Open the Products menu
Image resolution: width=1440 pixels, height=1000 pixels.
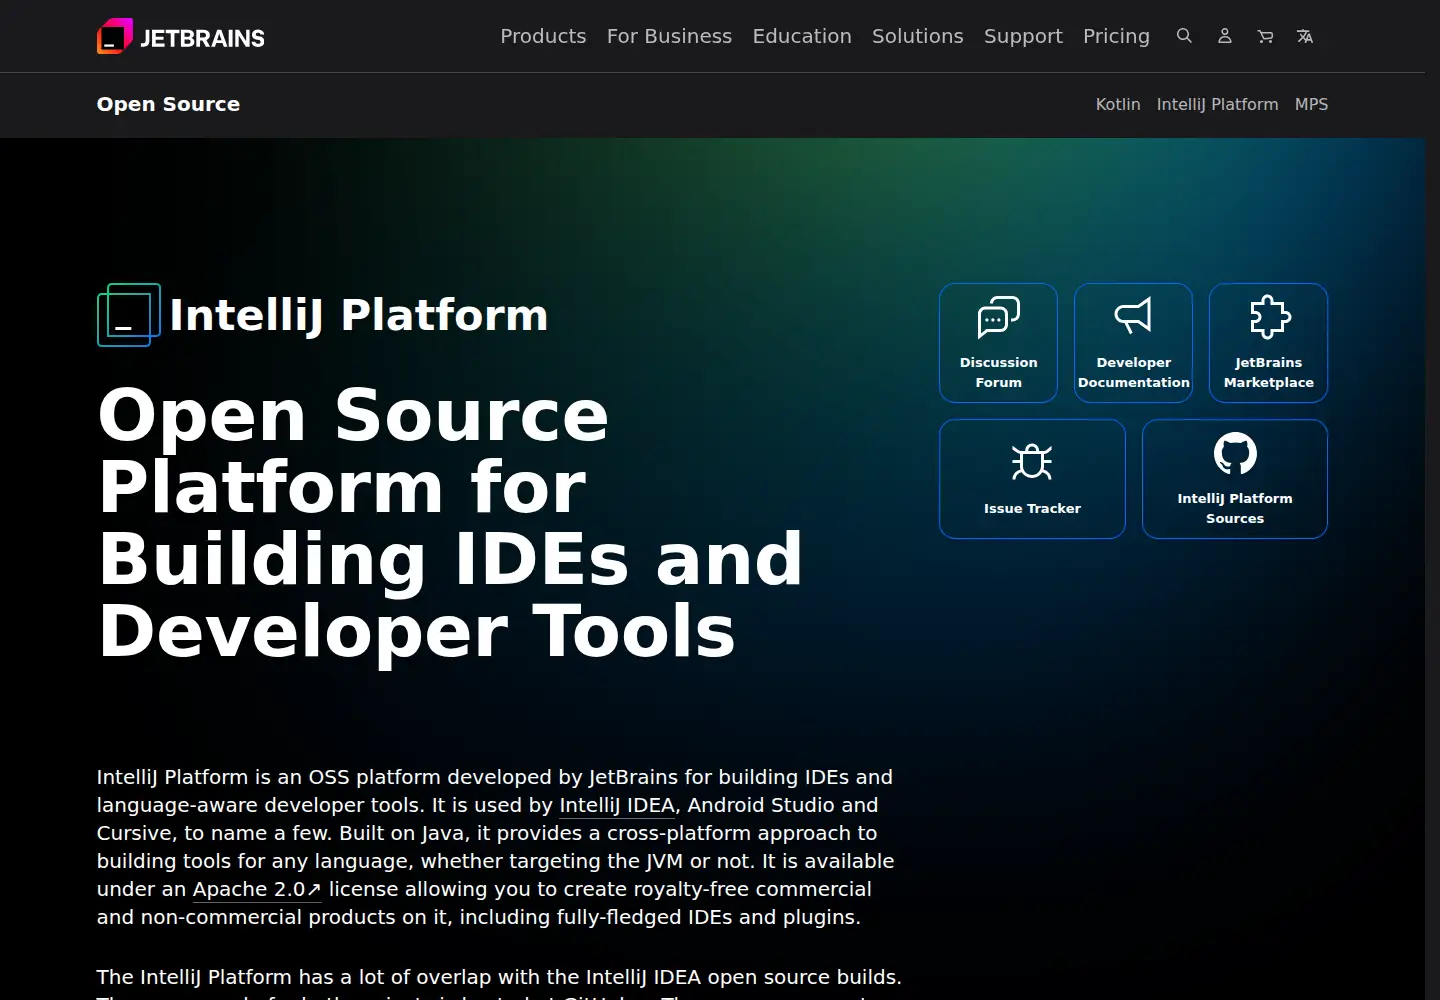tap(543, 36)
